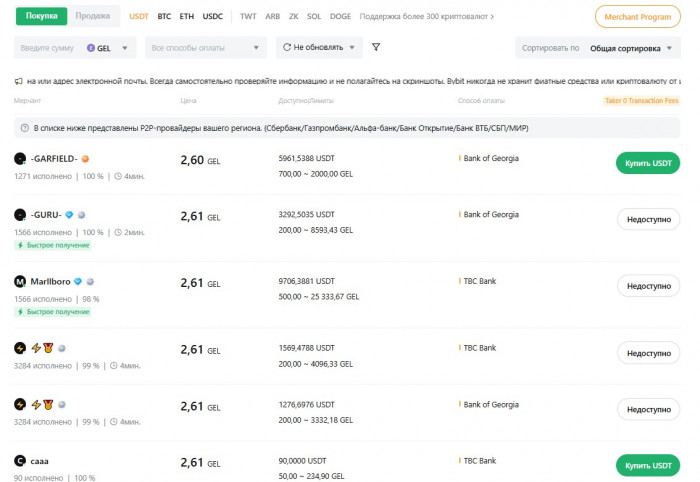
Task: Click lightning icon in Marllboro fast receipt tag
Action: coord(20,312)
